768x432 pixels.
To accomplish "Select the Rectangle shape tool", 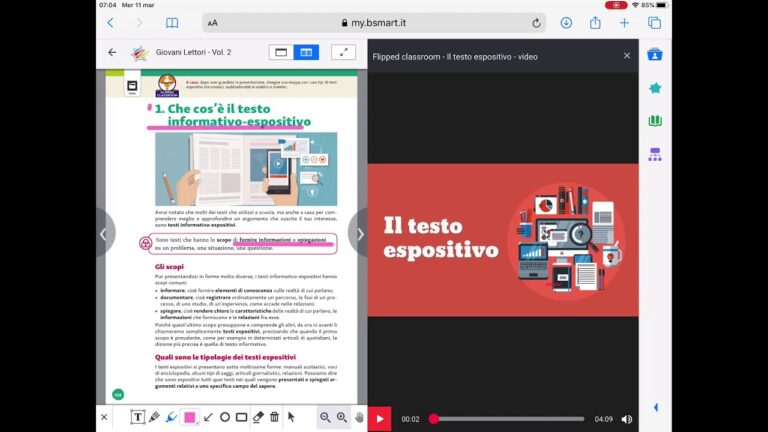I will 241,417.
